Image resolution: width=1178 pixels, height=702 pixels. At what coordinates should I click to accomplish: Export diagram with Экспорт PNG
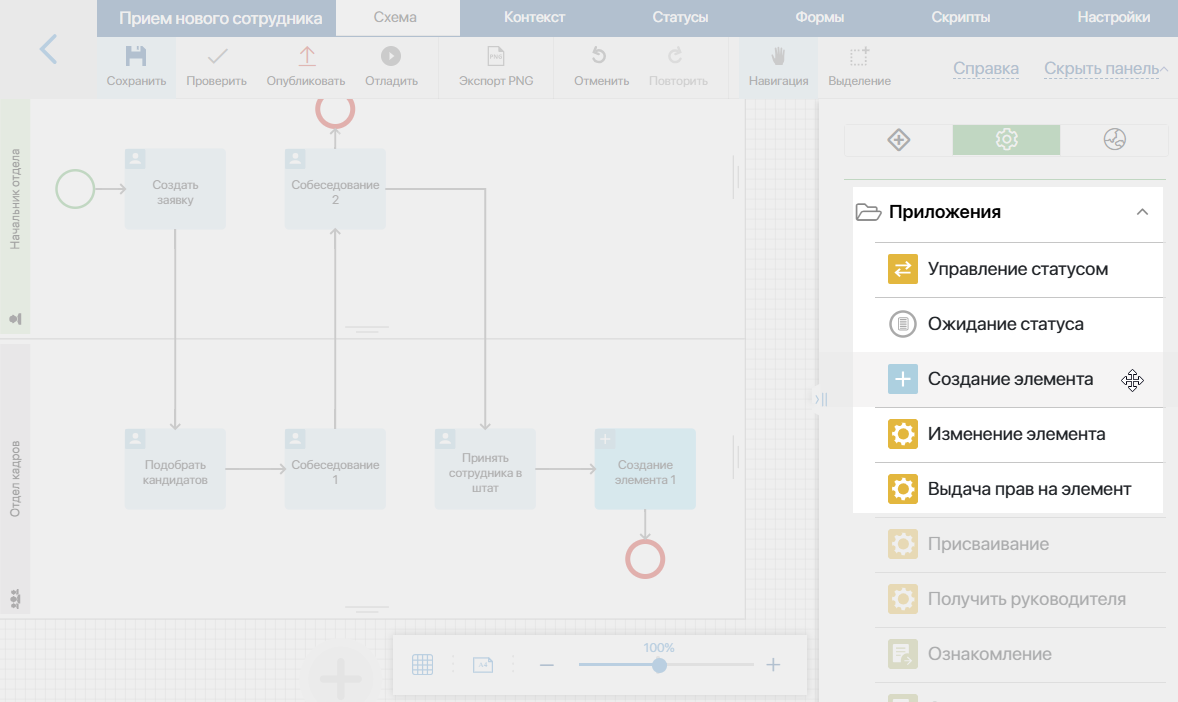pyautogui.click(x=496, y=66)
